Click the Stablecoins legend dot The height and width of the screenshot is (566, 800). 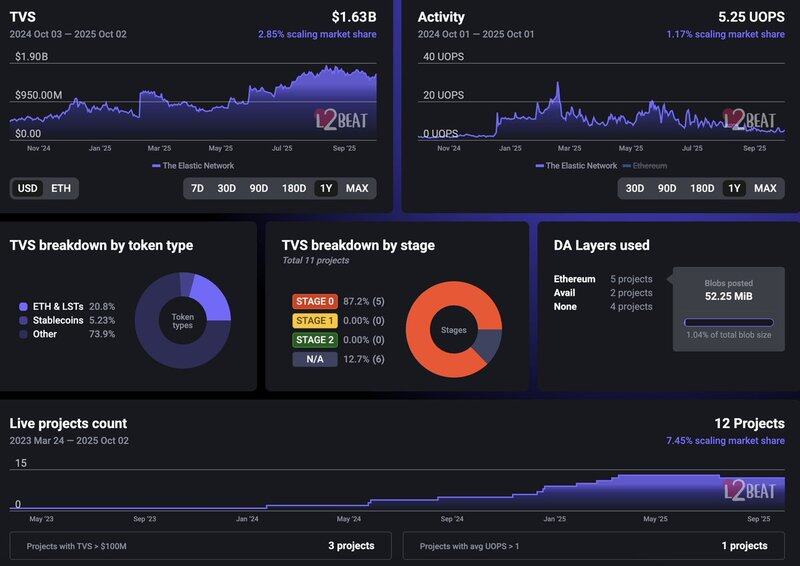tap(24, 320)
